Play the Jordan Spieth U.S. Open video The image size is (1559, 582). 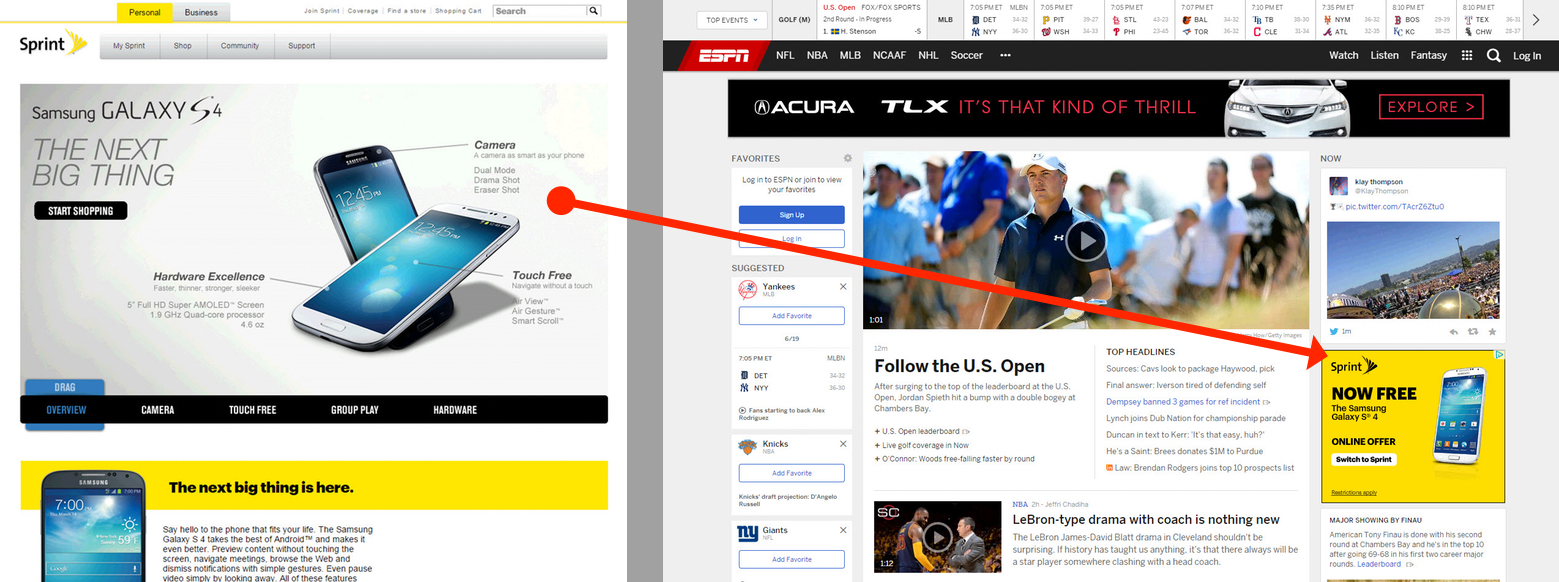pyautogui.click(x=1085, y=240)
